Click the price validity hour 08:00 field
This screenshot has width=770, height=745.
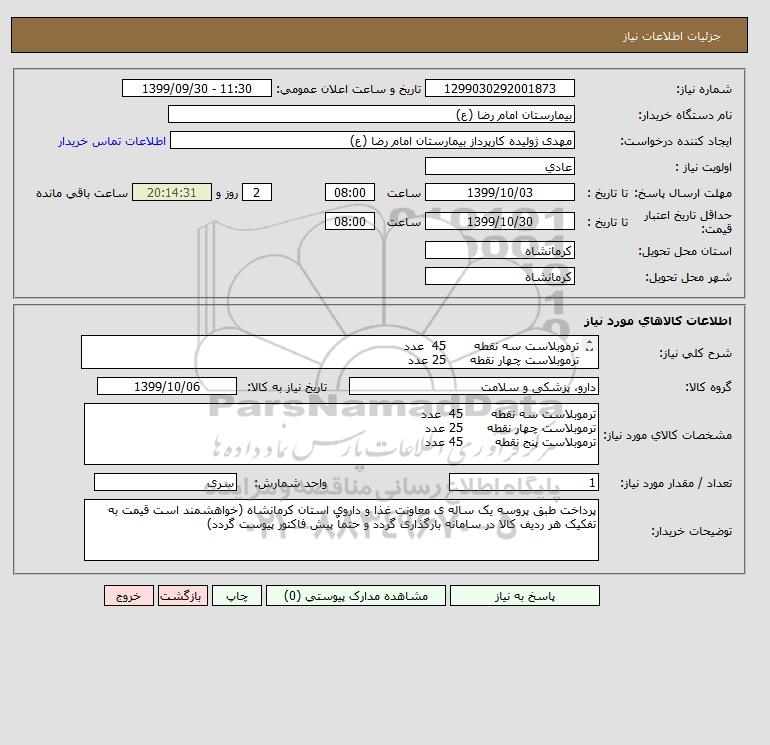(350, 221)
